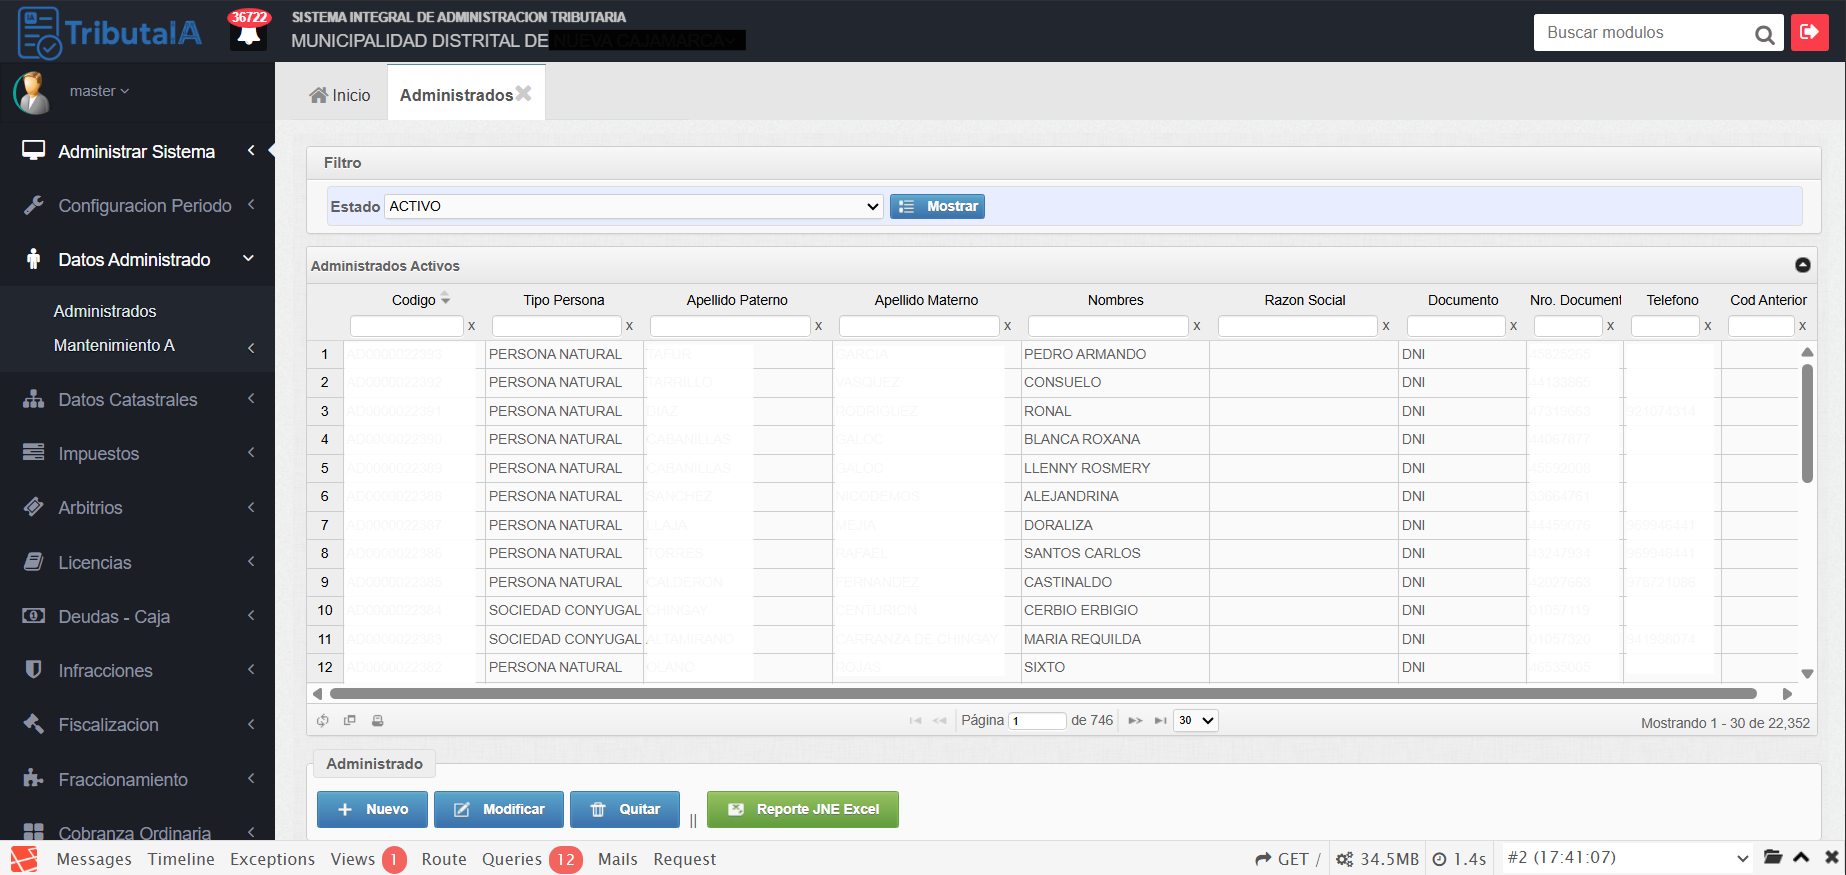Open the debugbar folder icon
The image size is (1846, 875).
click(x=1773, y=857)
